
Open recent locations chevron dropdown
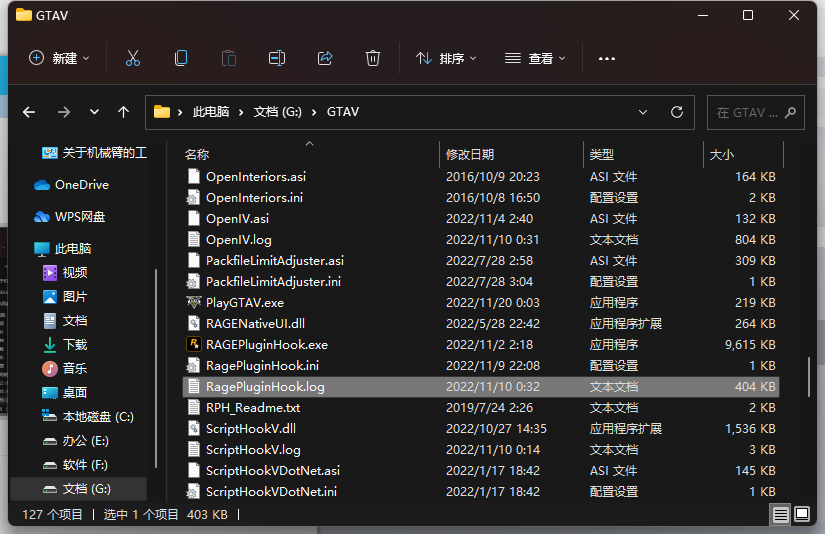click(x=94, y=112)
